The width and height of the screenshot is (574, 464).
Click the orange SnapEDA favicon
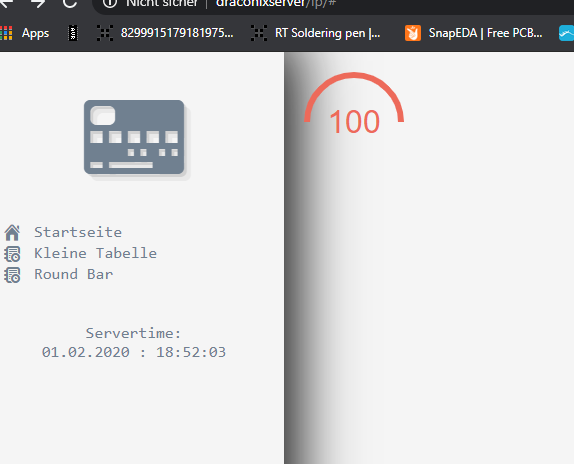[x=413, y=33]
